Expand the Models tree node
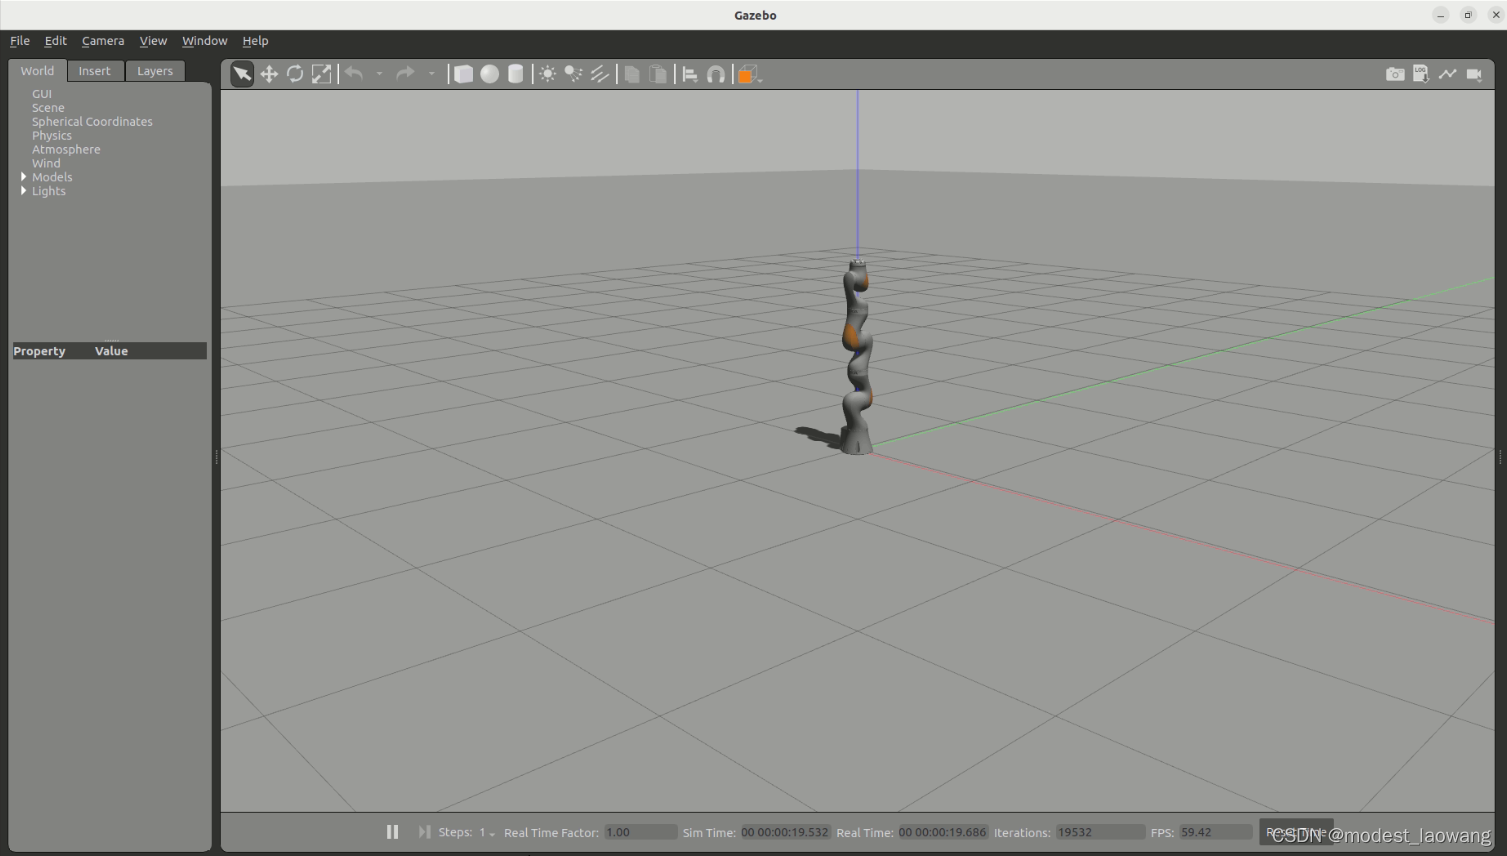1507x856 pixels. click(x=23, y=177)
